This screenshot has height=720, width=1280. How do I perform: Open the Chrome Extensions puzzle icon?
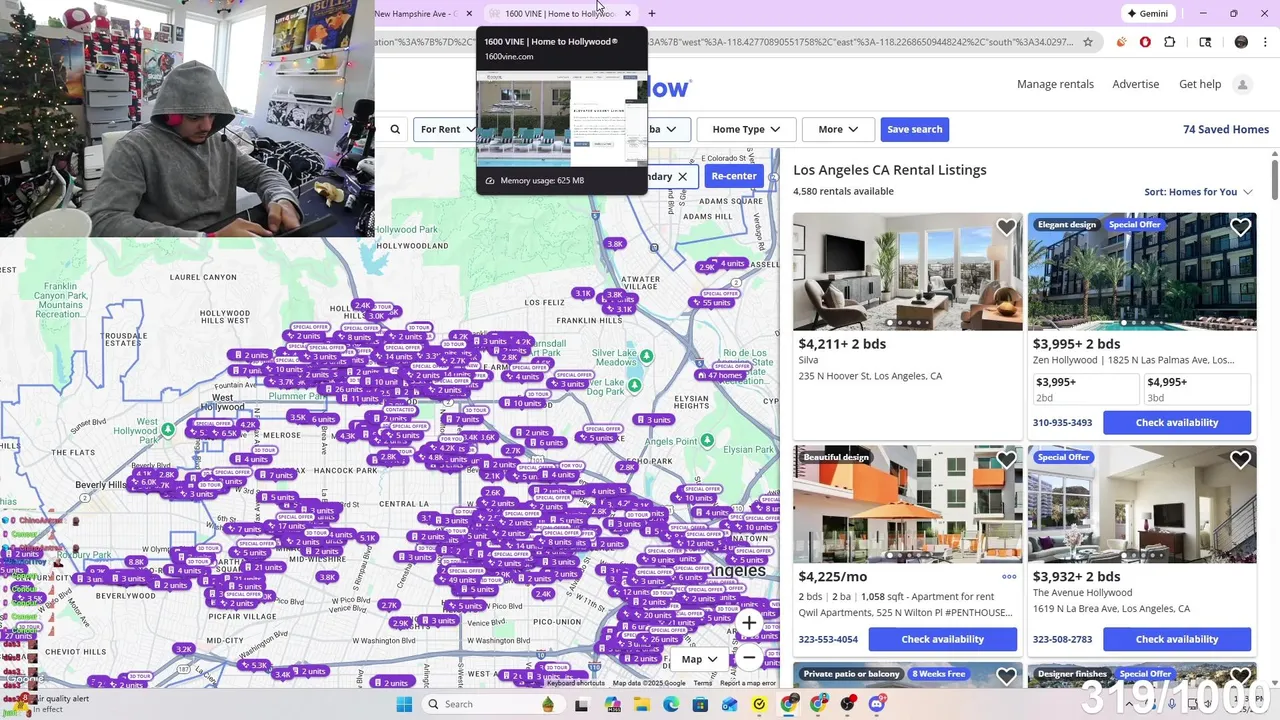tap(1170, 42)
